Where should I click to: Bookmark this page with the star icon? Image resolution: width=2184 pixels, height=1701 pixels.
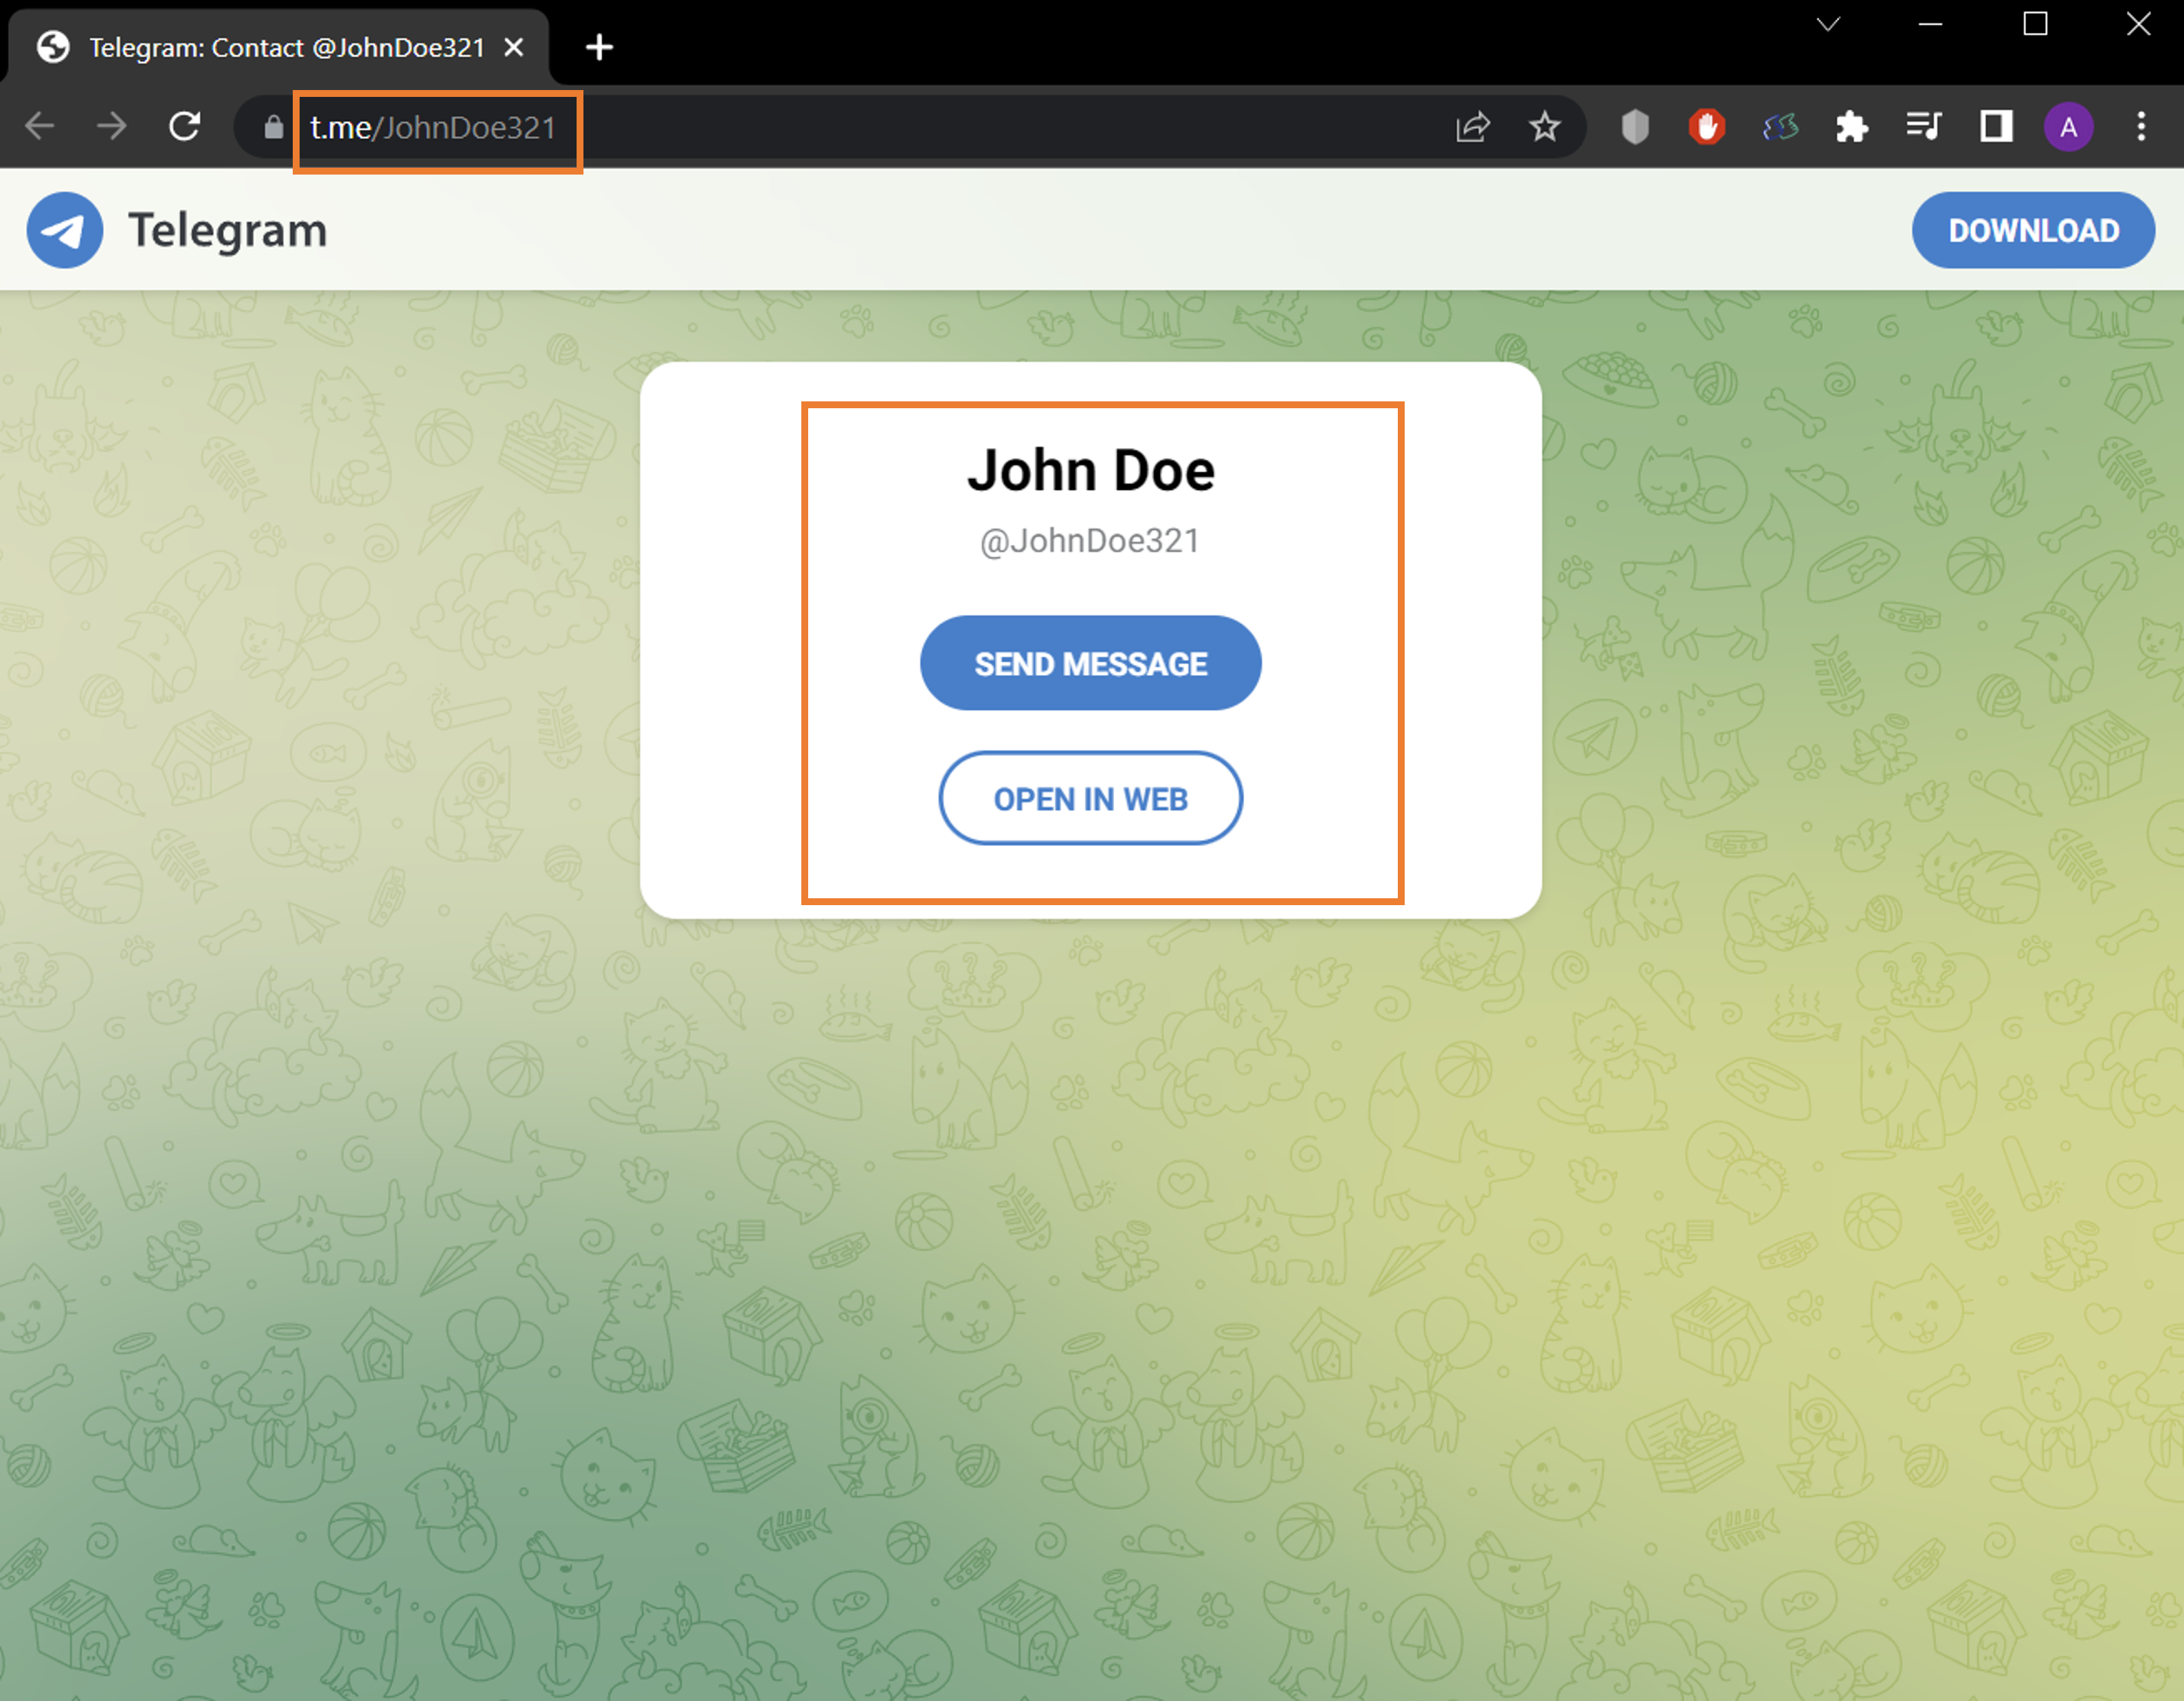[x=1545, y=127]
